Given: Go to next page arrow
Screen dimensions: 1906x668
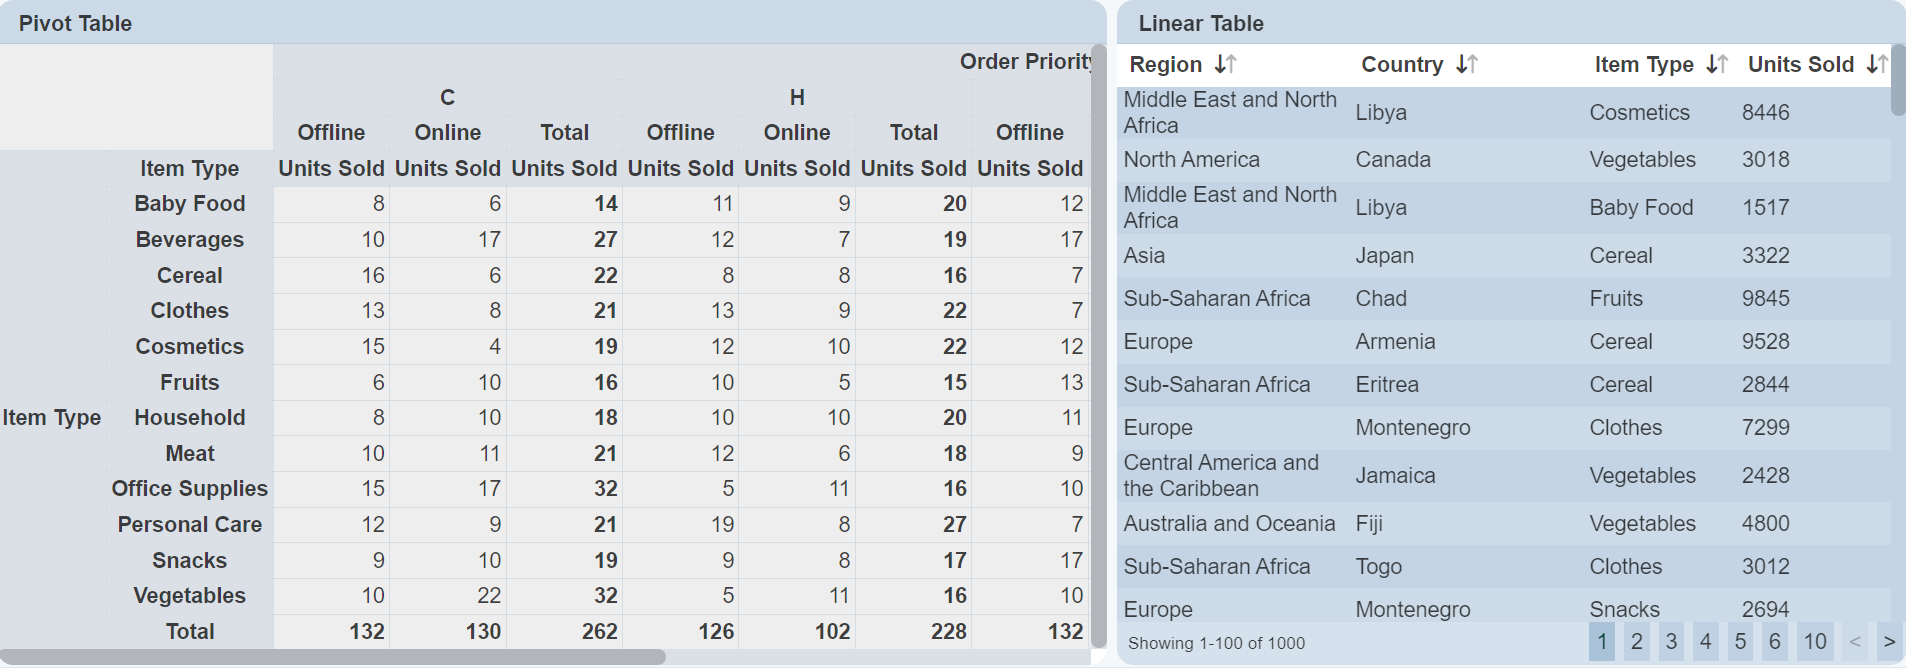Looking at the screenshot, I should point(1889,642).
